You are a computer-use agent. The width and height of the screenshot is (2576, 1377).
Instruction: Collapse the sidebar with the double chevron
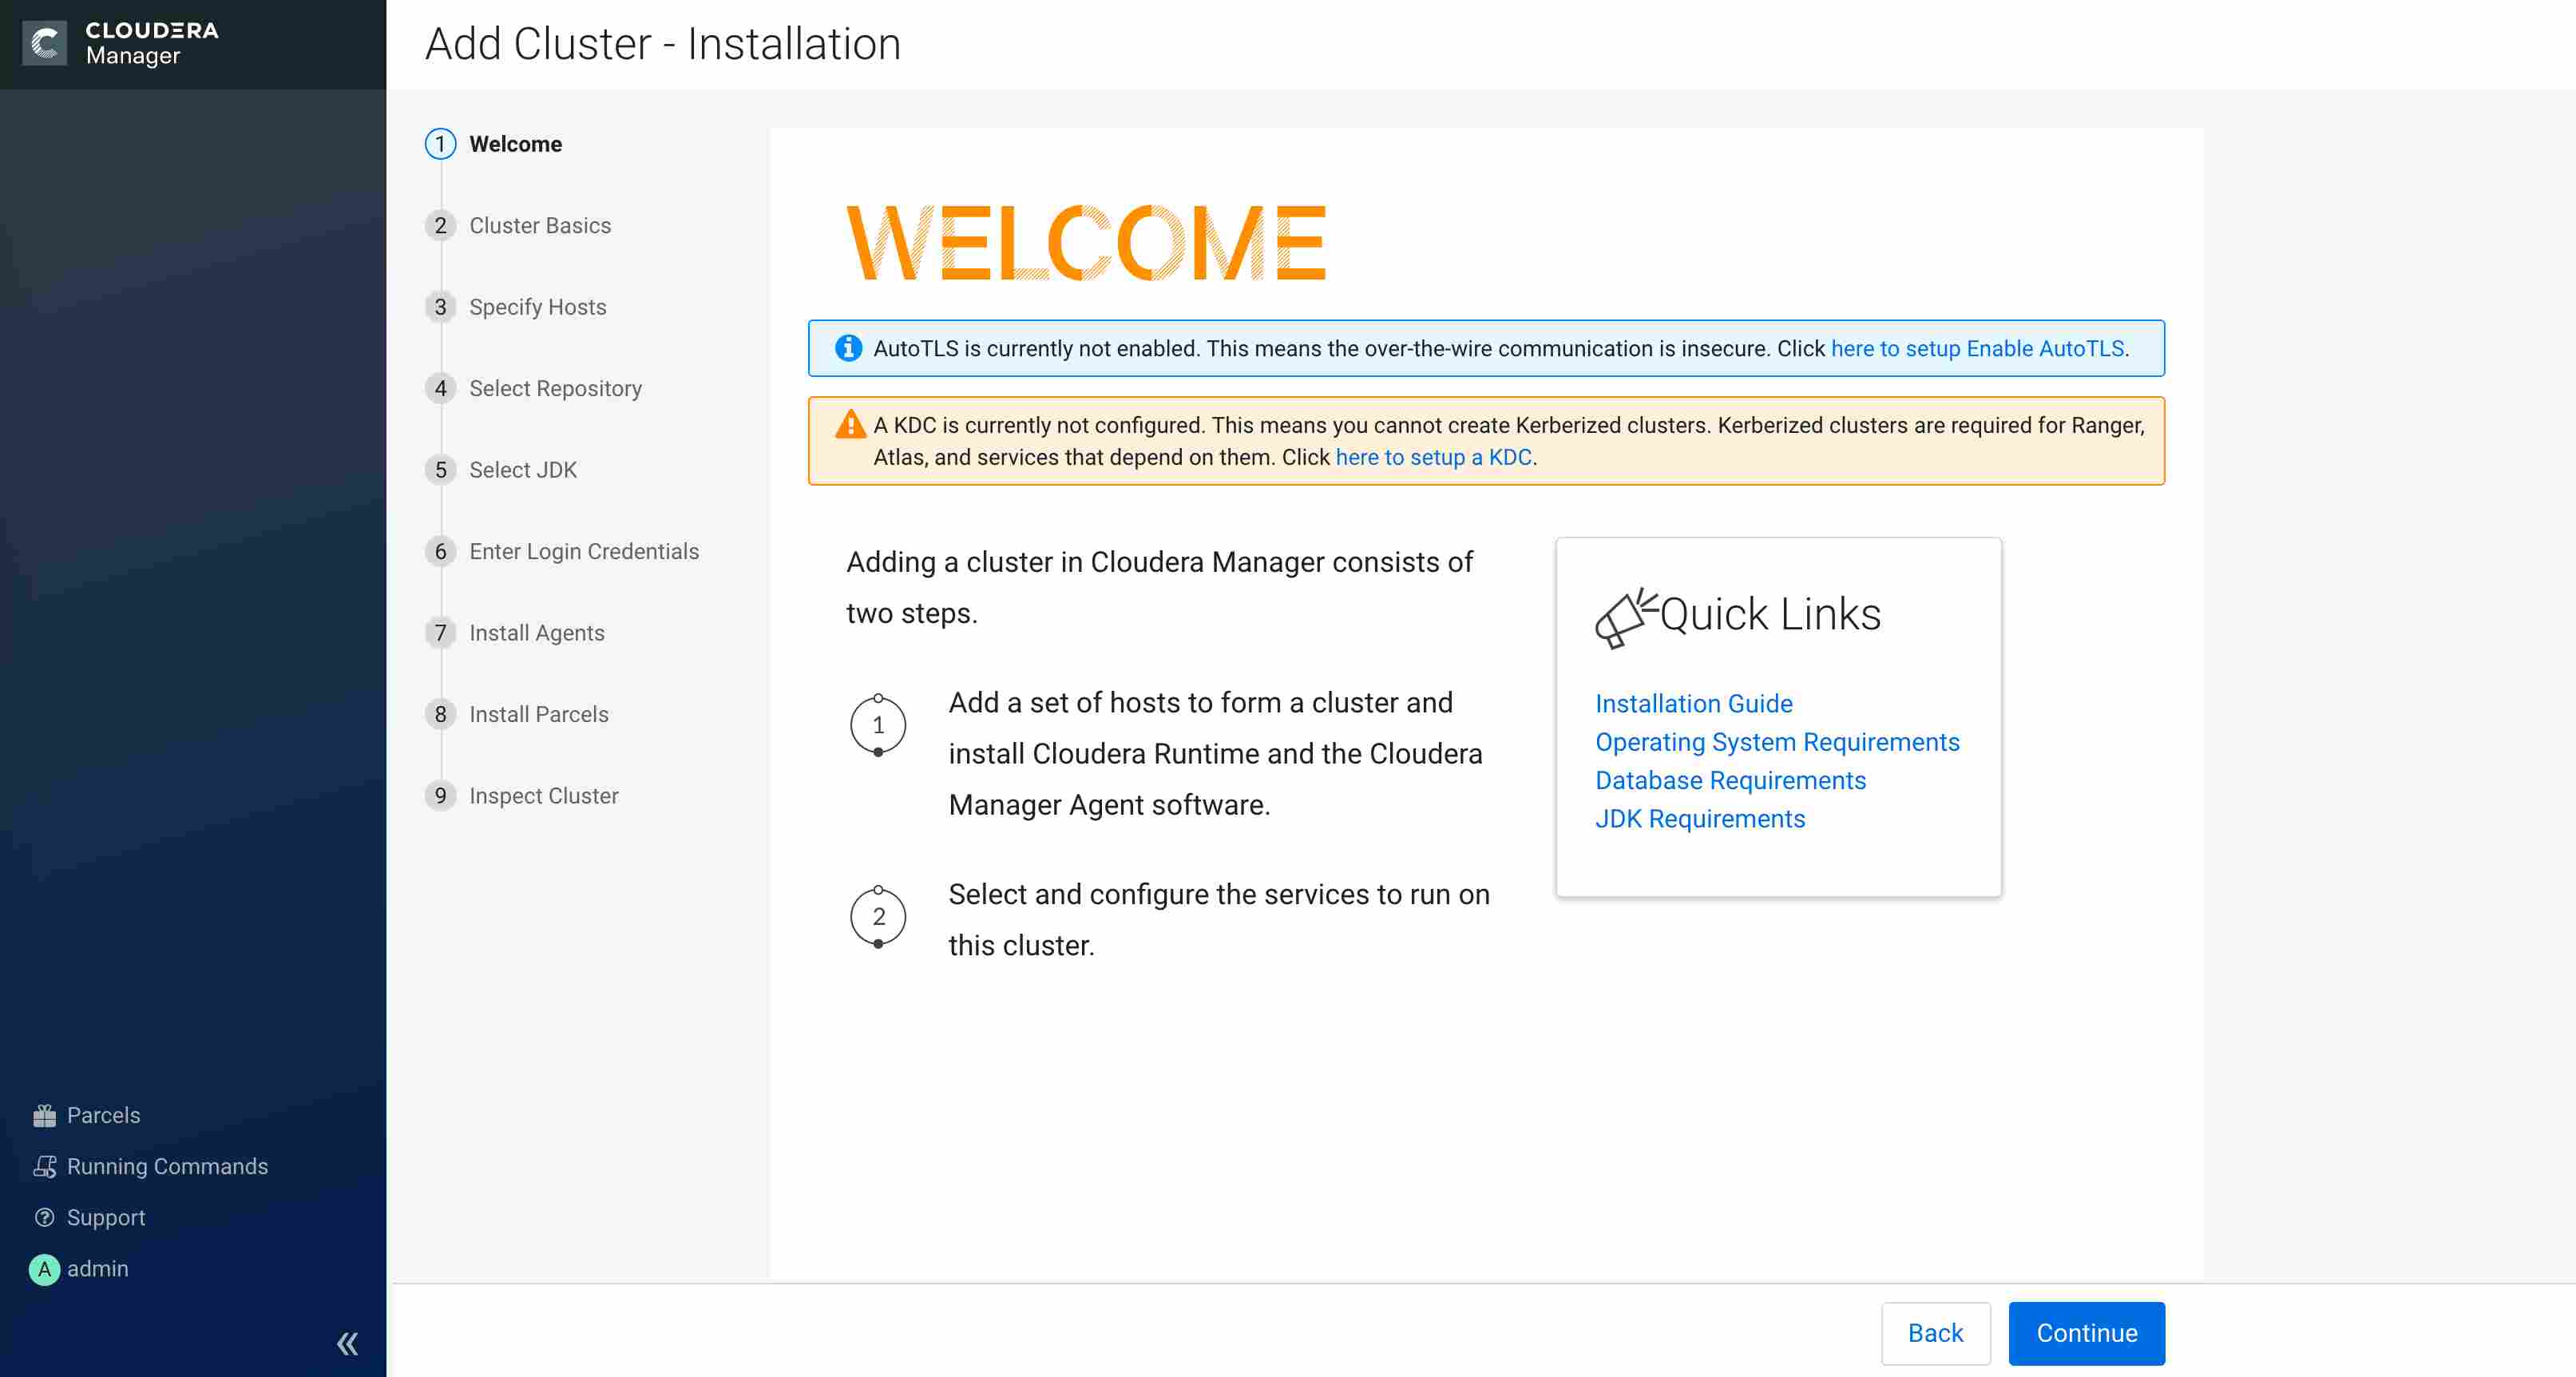(x=347, y=1343)
